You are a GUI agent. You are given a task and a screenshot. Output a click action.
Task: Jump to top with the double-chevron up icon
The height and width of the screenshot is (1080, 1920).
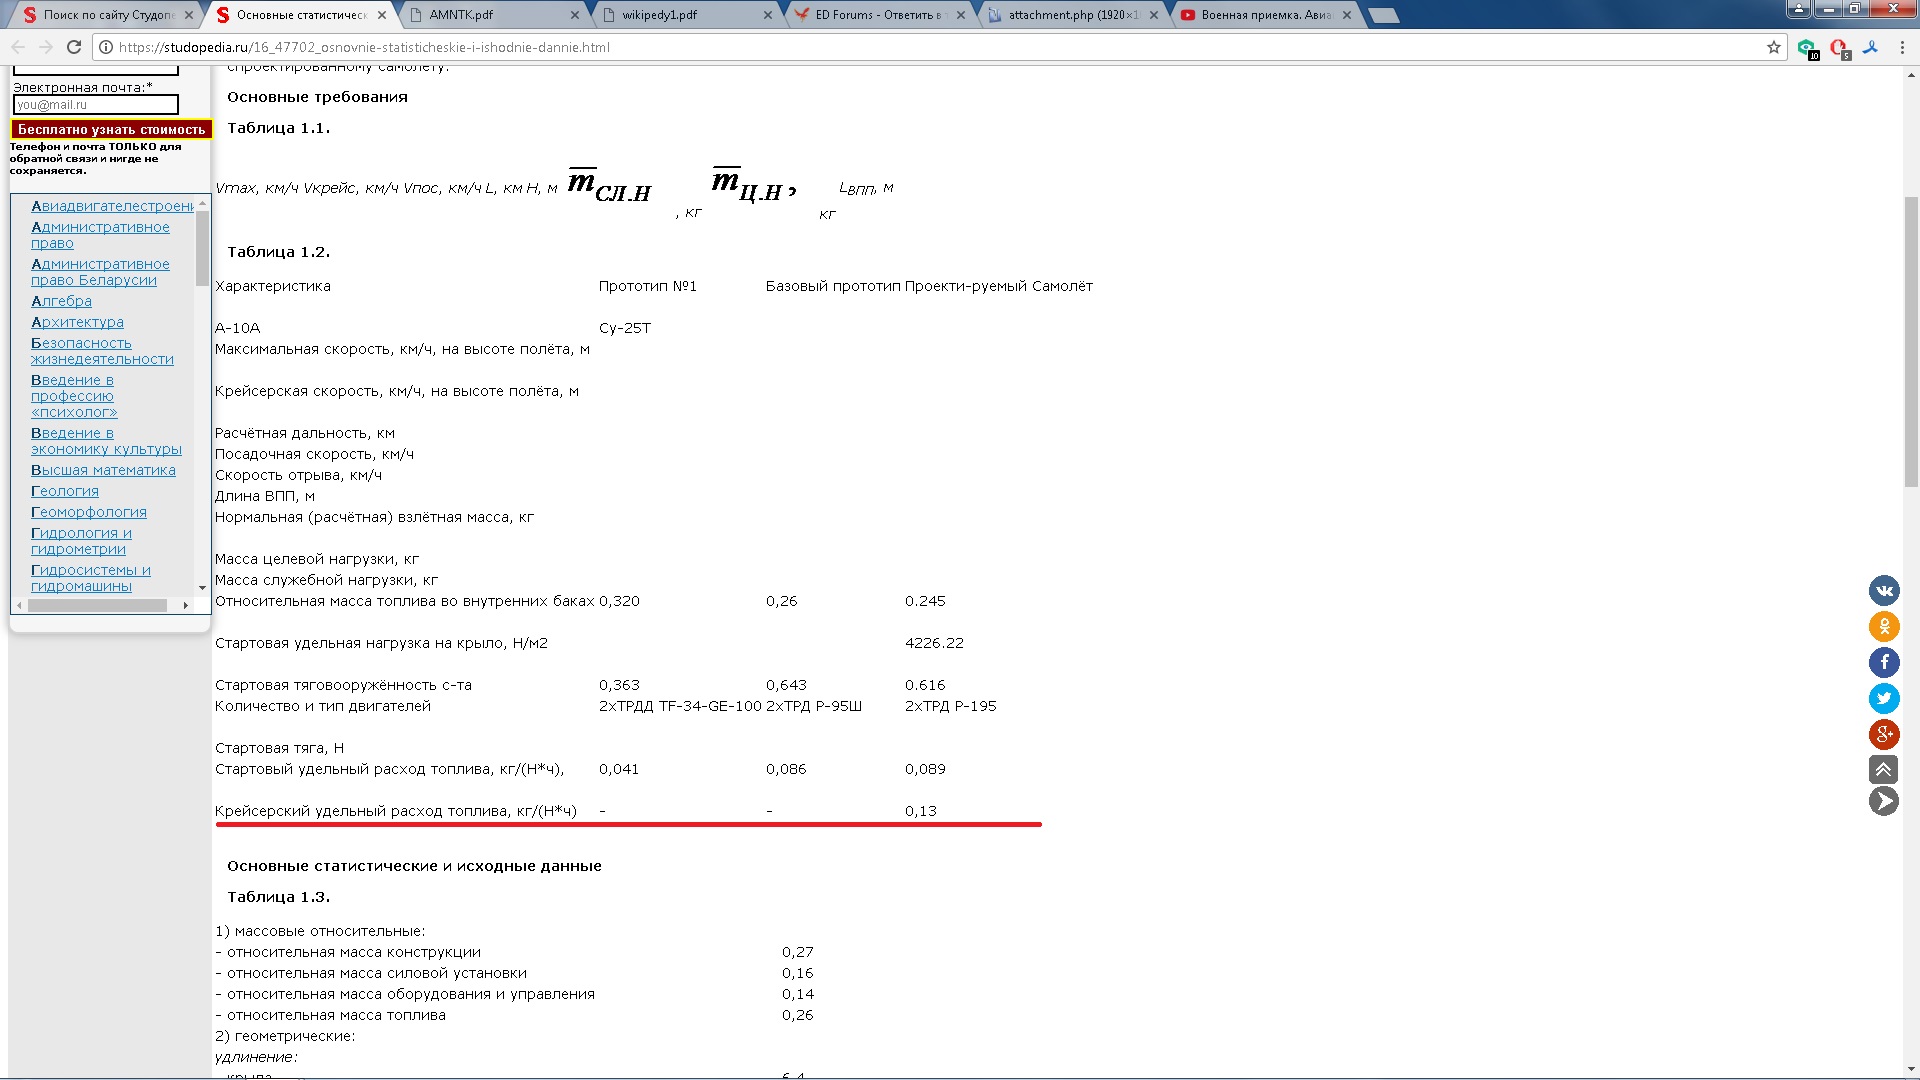pos(1883,769)
